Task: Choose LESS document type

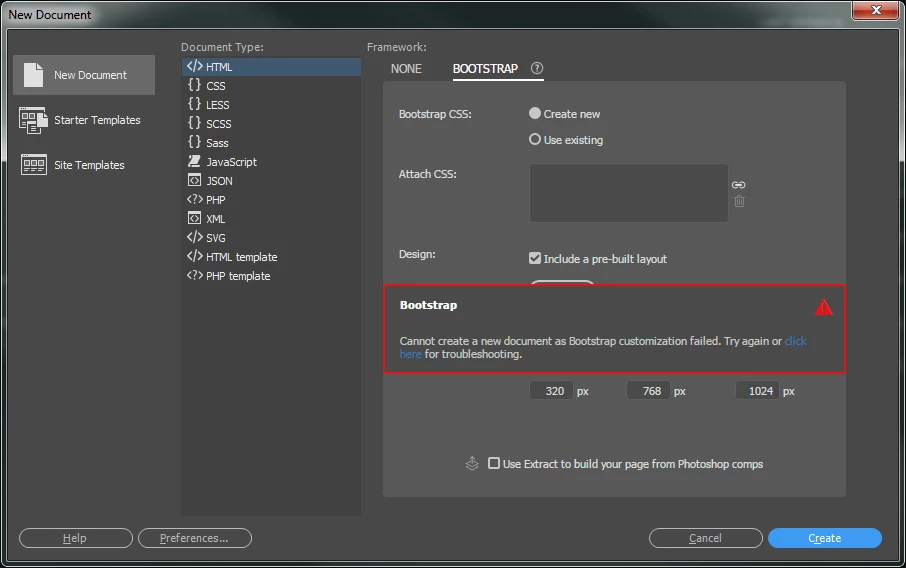Action: (x=271, y=105)
